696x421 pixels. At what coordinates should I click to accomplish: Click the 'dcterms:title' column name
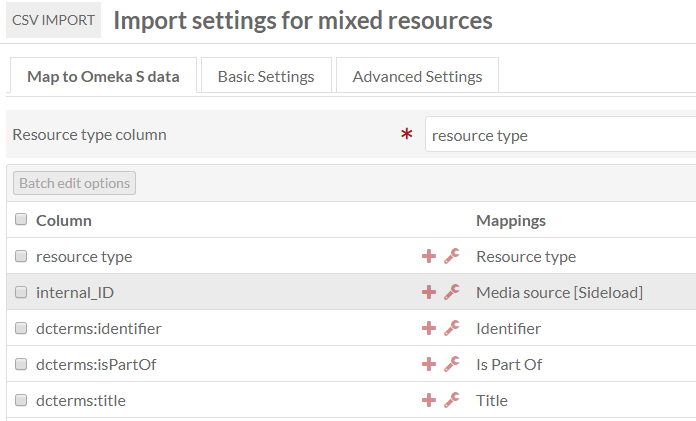click(x=81, y=401)
